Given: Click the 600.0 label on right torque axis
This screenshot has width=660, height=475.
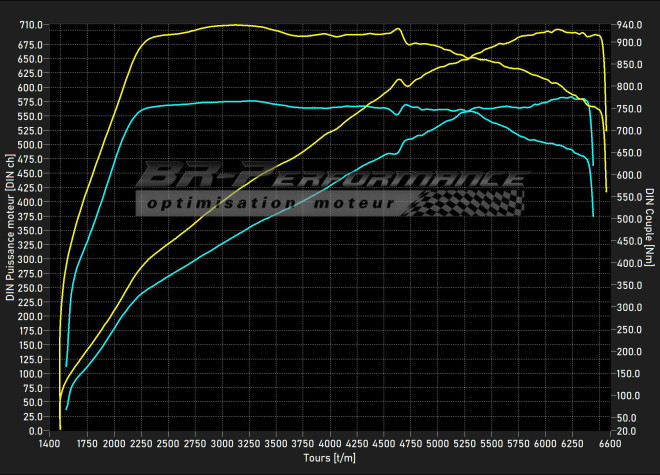Looking at the screenshot, I should (x=628, y=175).
